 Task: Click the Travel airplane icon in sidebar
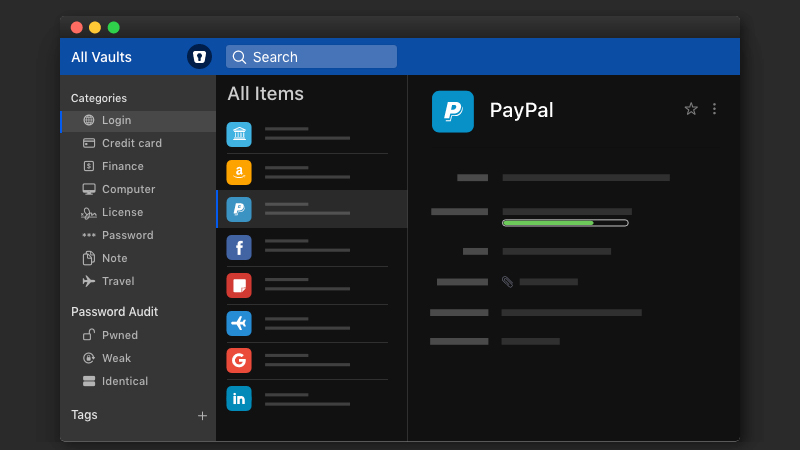(89, 281)
